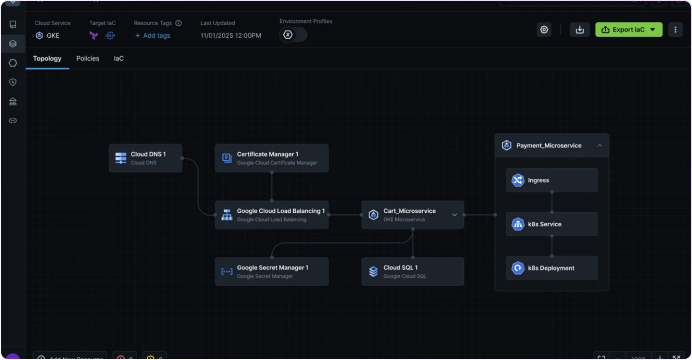Expand the Cart_Microservice node chevron

pos(455,215)
